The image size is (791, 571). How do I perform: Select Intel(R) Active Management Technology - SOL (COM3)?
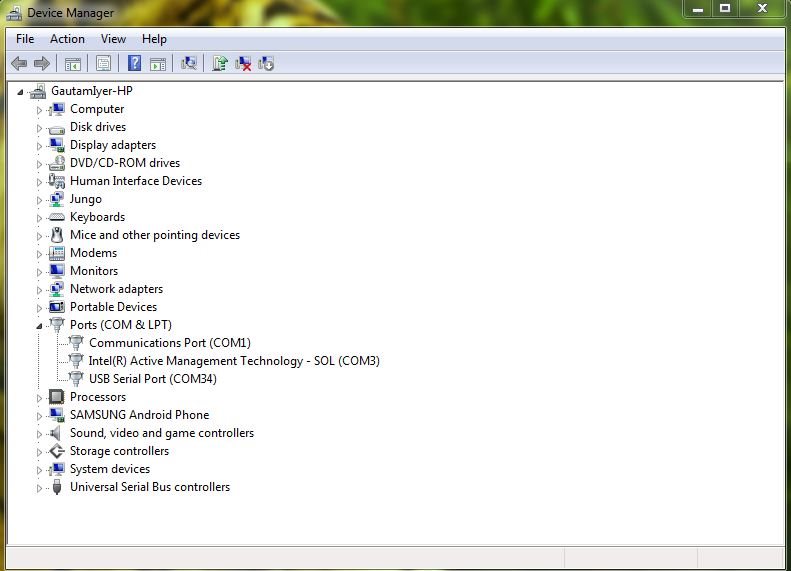click(234, 361)
